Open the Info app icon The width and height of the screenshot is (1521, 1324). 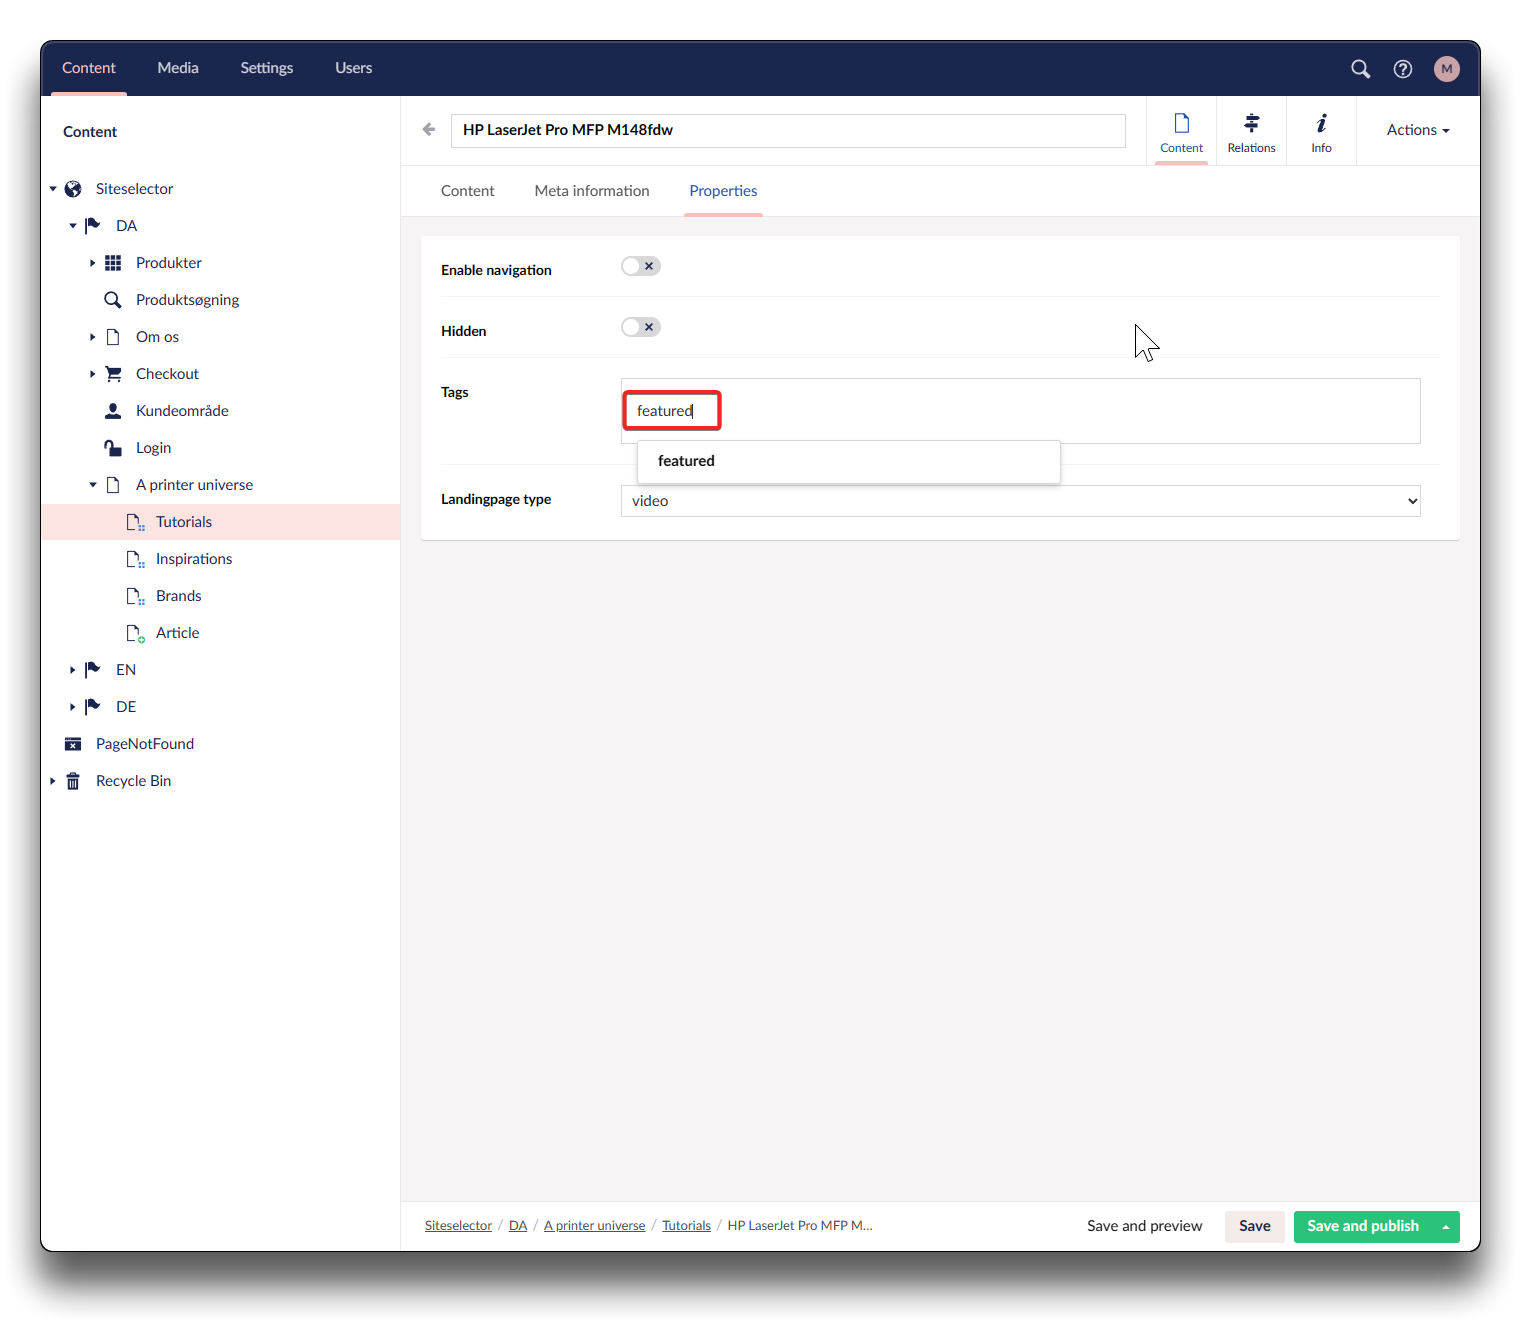click(1321, 131)
